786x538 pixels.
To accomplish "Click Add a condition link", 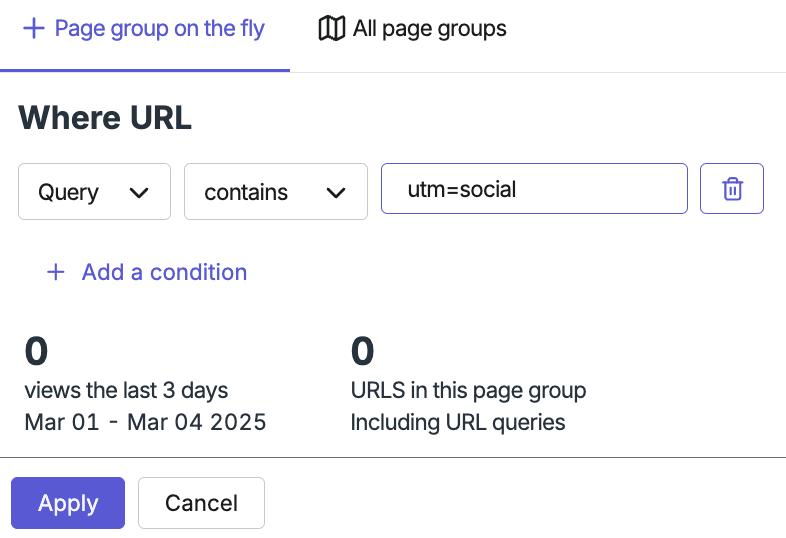I will click(147, 272).
